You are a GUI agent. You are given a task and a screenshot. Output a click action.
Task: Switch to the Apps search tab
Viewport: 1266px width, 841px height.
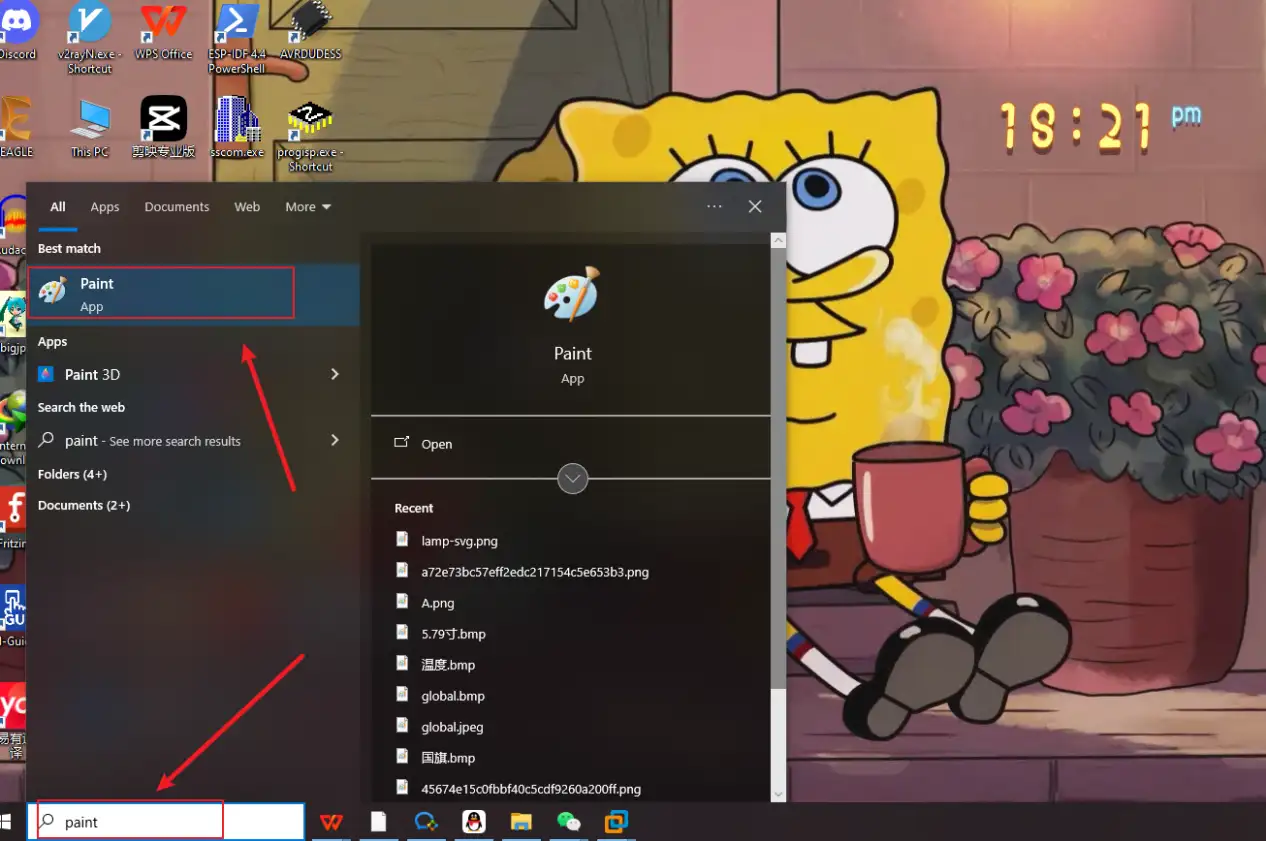pyautogui.click(x=105, y=207)
